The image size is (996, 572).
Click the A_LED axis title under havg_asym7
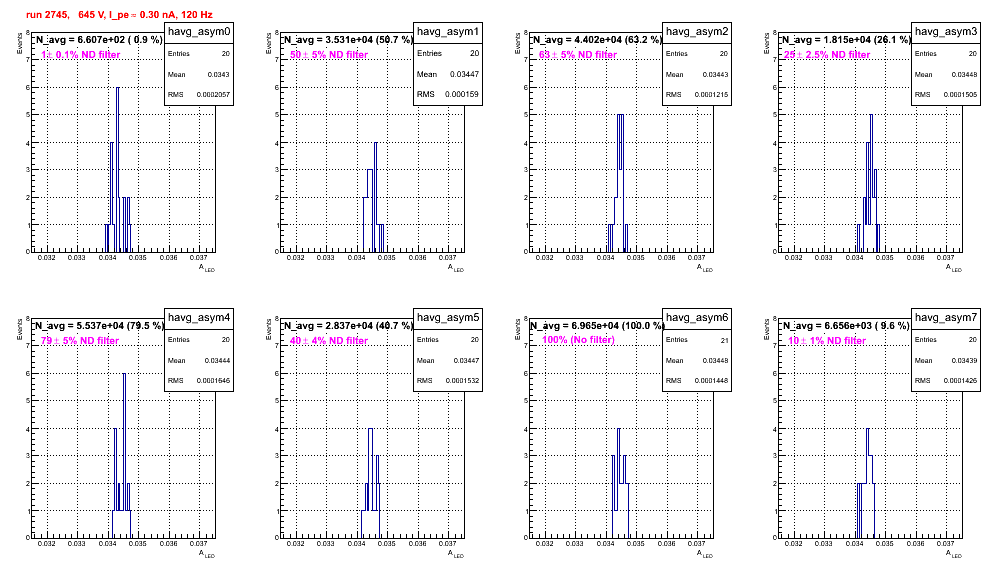[x=954, y=555]
